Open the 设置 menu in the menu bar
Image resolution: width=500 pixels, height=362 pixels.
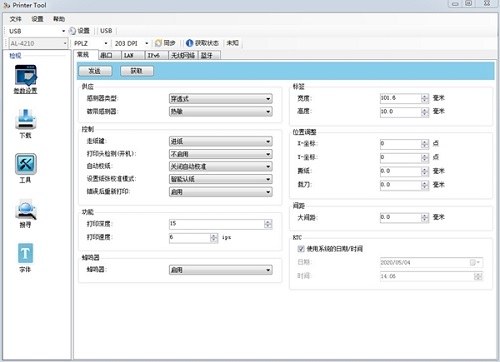pyautogui.click(x=37, y=19)
